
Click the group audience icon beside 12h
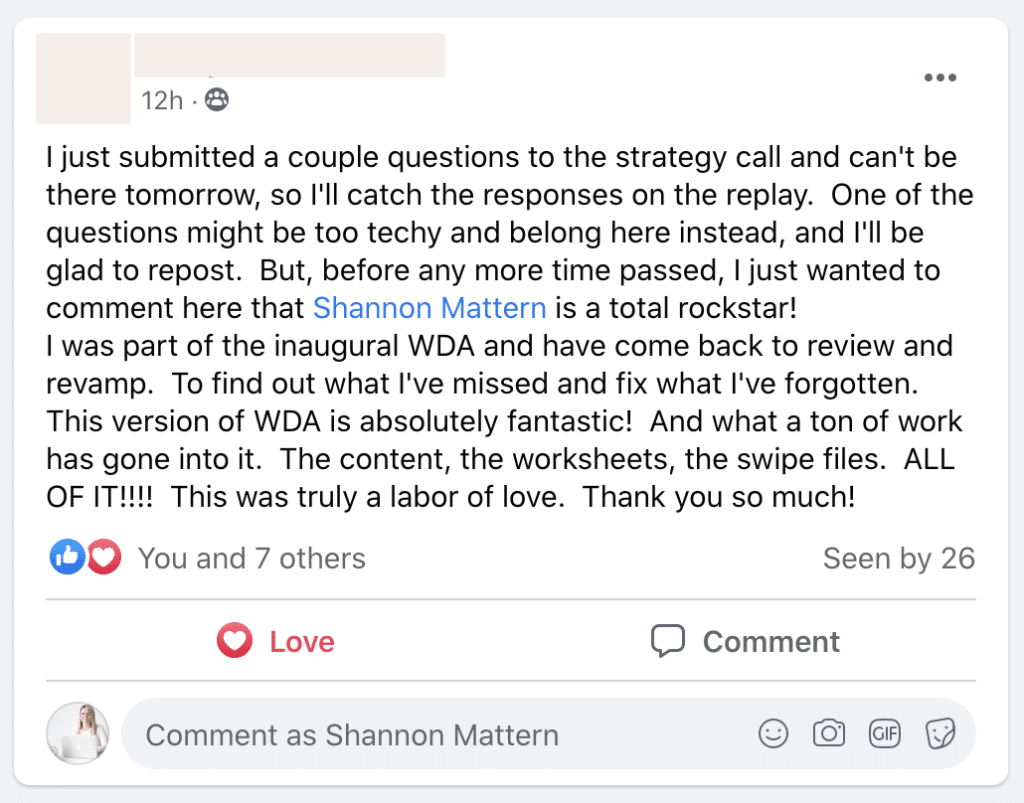coord(216,100)
